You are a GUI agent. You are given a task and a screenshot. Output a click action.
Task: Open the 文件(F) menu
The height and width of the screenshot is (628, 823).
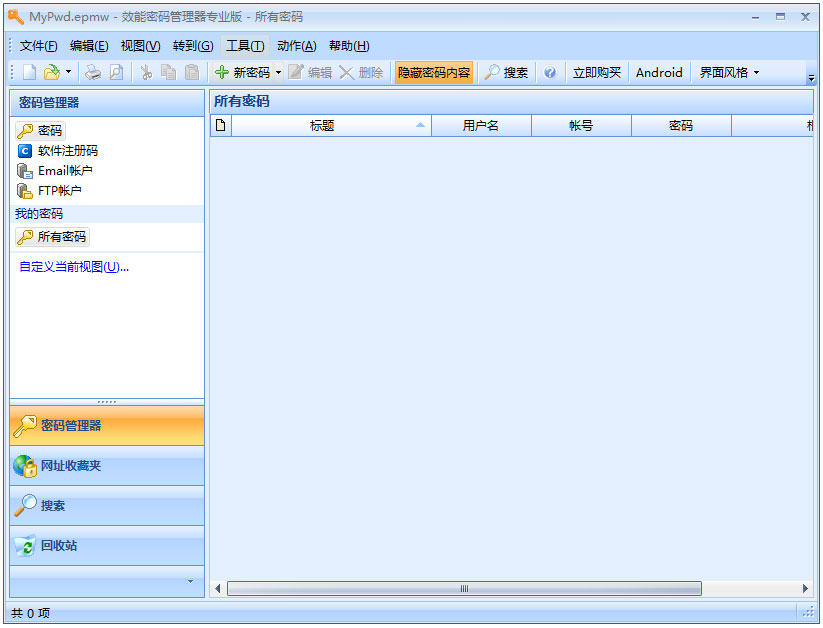coord(38,46)
